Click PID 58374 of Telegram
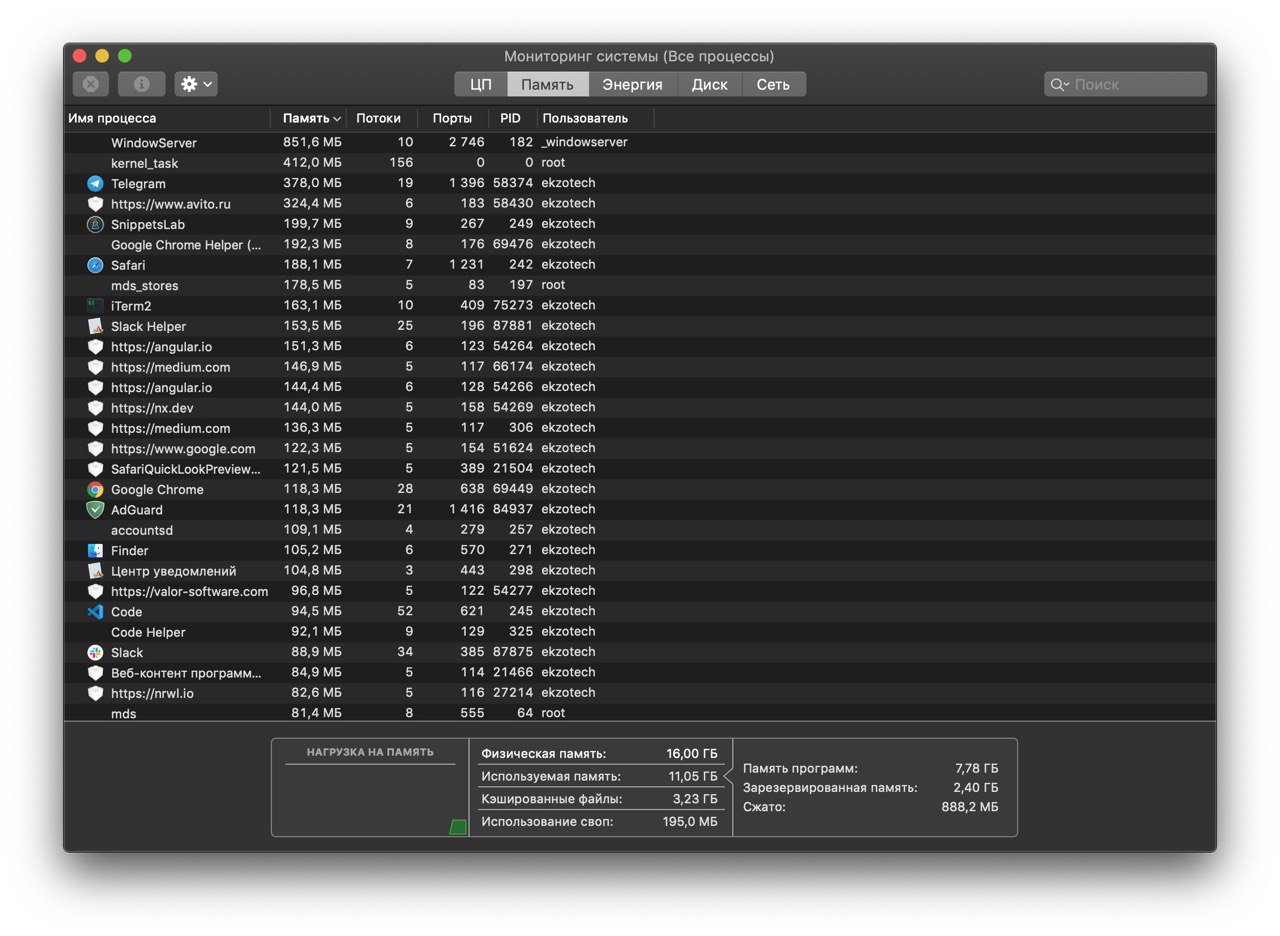 click(x=514, y=183)
